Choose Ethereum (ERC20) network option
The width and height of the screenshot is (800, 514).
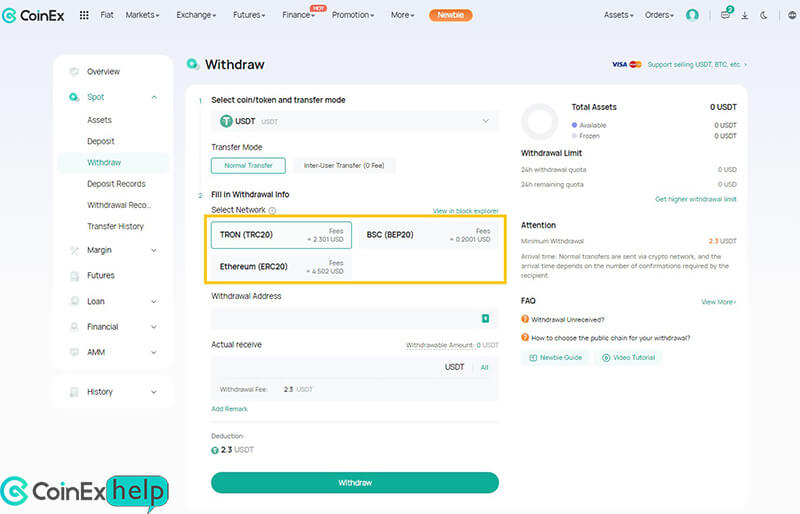[x=281, y=267]
